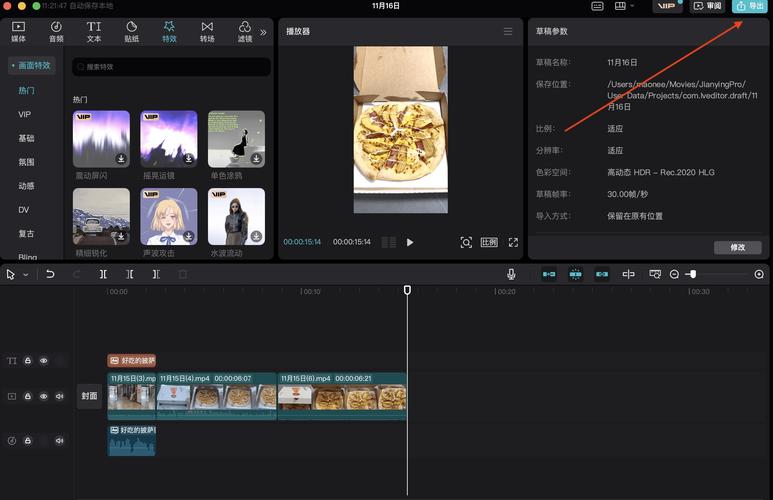
Task: Lock the main video track
Action: [28, 396]
